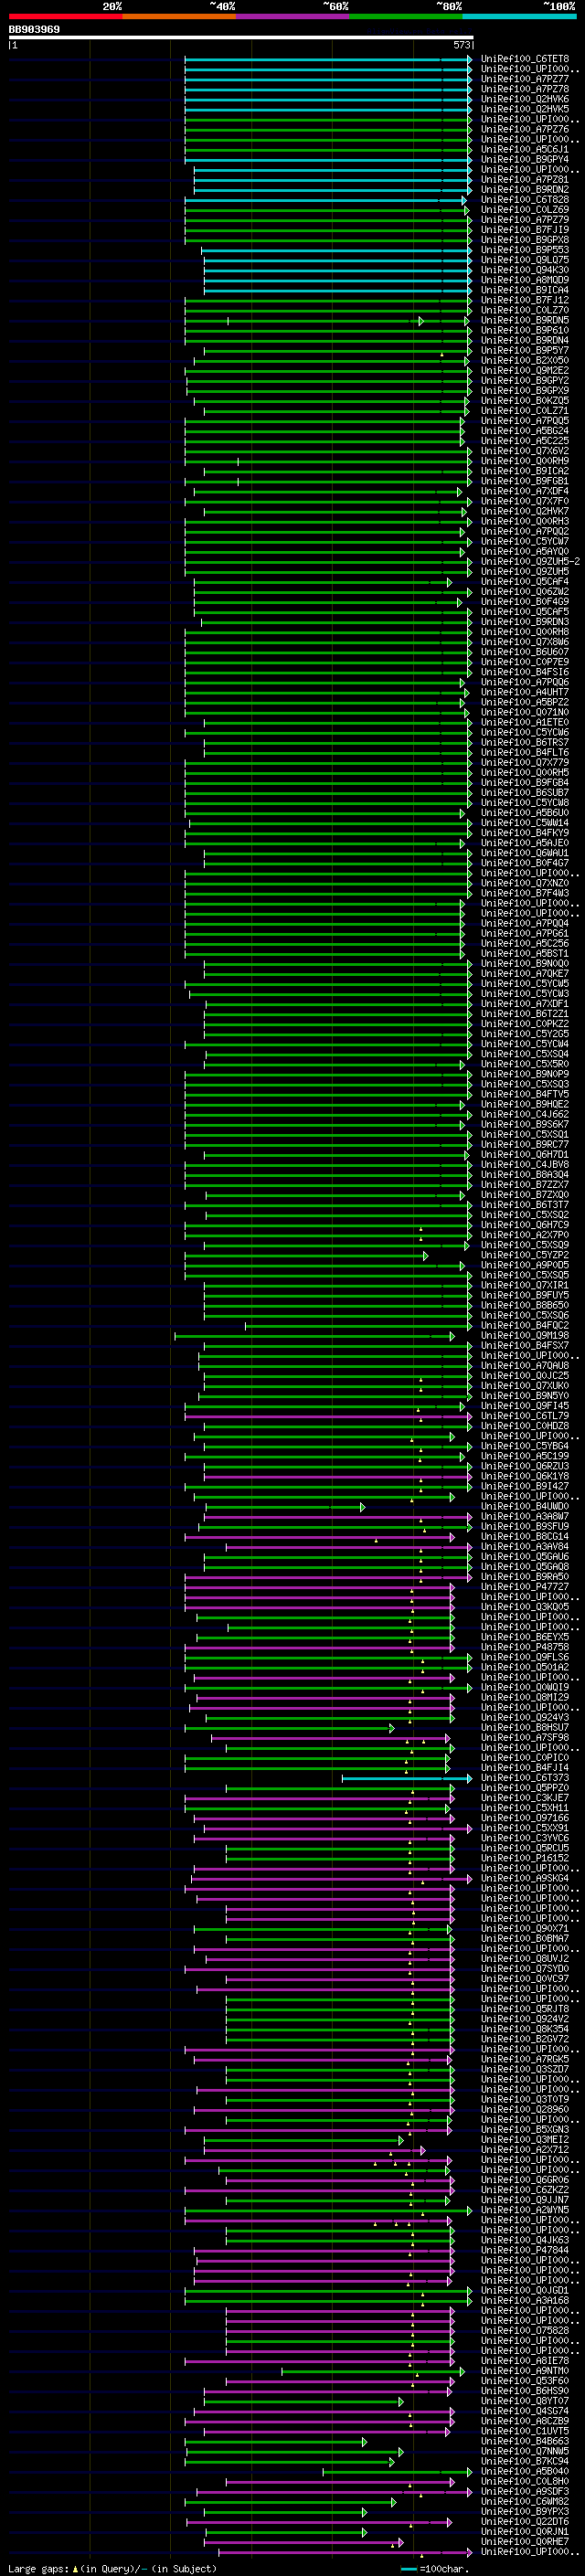The image size is (585, 2576).
Task: Click the orange ~40% identity legend segment
Action: 179,17
